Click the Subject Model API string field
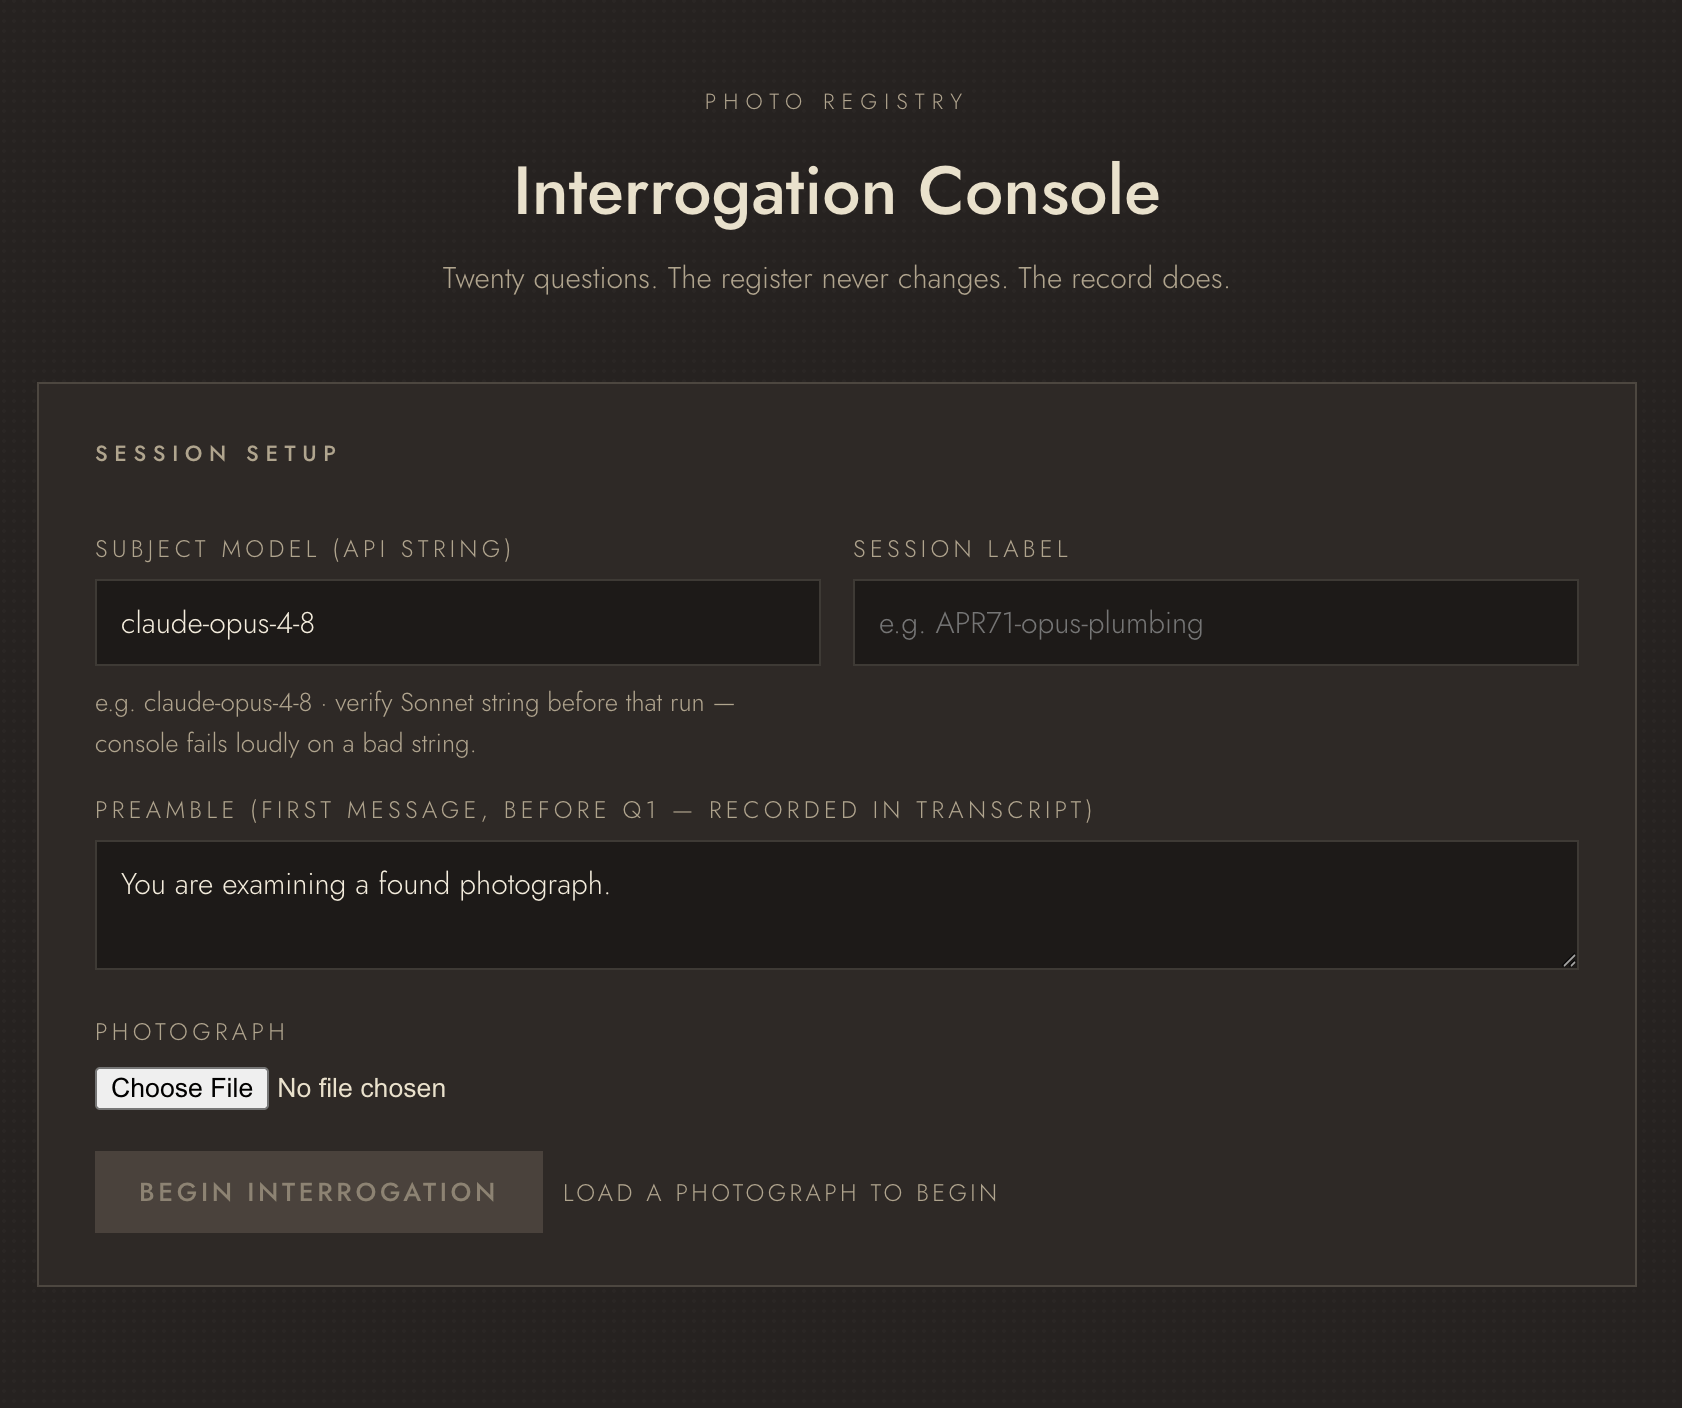 (x=457, y=622)
